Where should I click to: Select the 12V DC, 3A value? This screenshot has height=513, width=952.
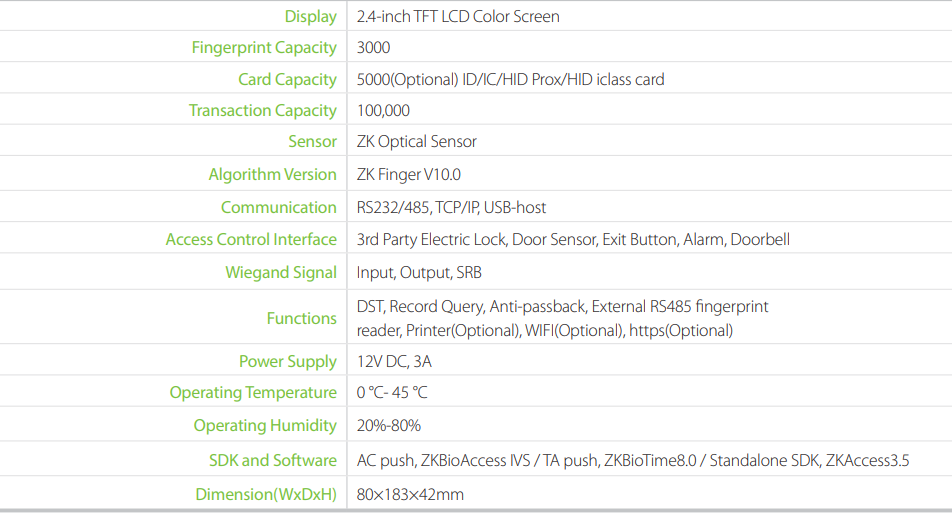(395, 361)
